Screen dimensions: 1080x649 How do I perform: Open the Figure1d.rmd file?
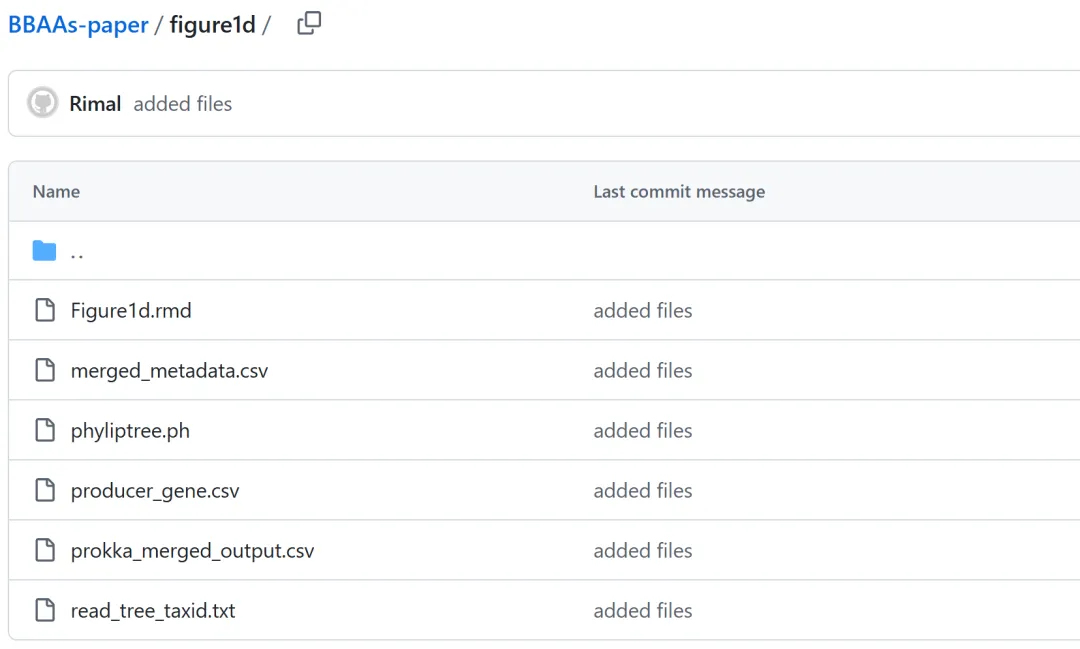(x=131, y=311)
